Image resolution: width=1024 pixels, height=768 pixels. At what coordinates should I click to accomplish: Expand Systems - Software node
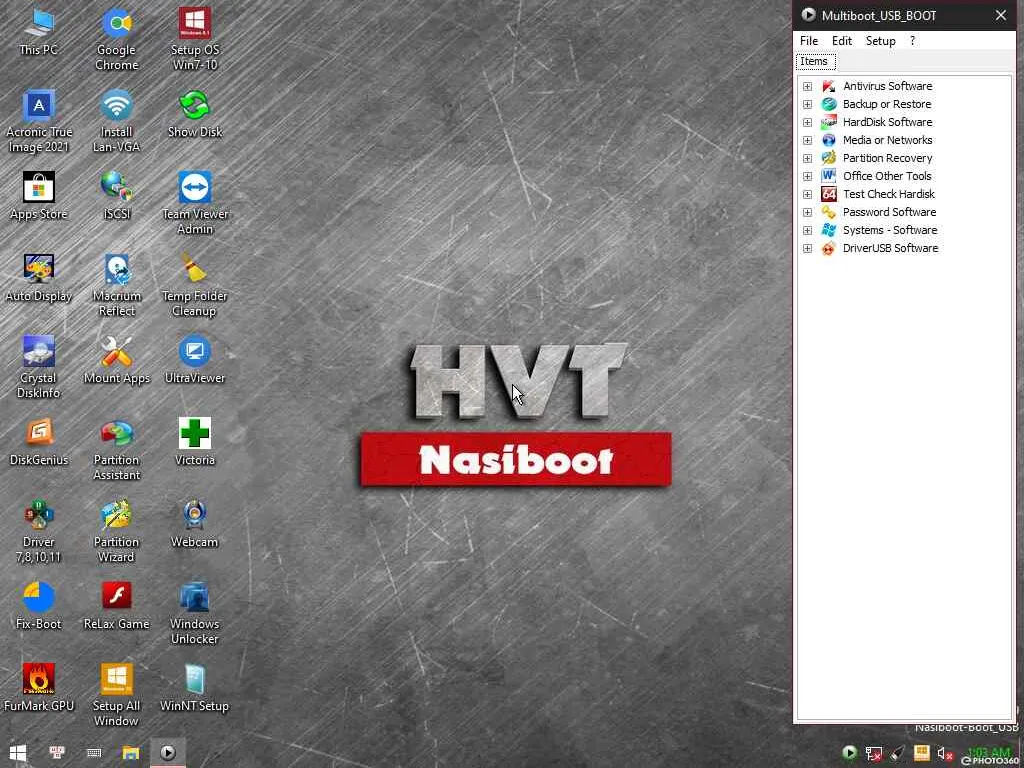coord(808,231)
